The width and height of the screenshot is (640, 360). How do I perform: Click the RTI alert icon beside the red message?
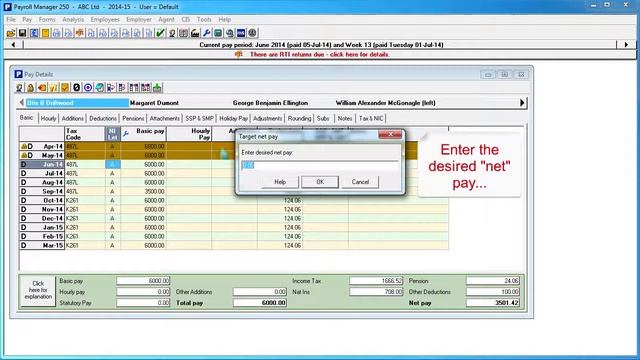point(239,54)
